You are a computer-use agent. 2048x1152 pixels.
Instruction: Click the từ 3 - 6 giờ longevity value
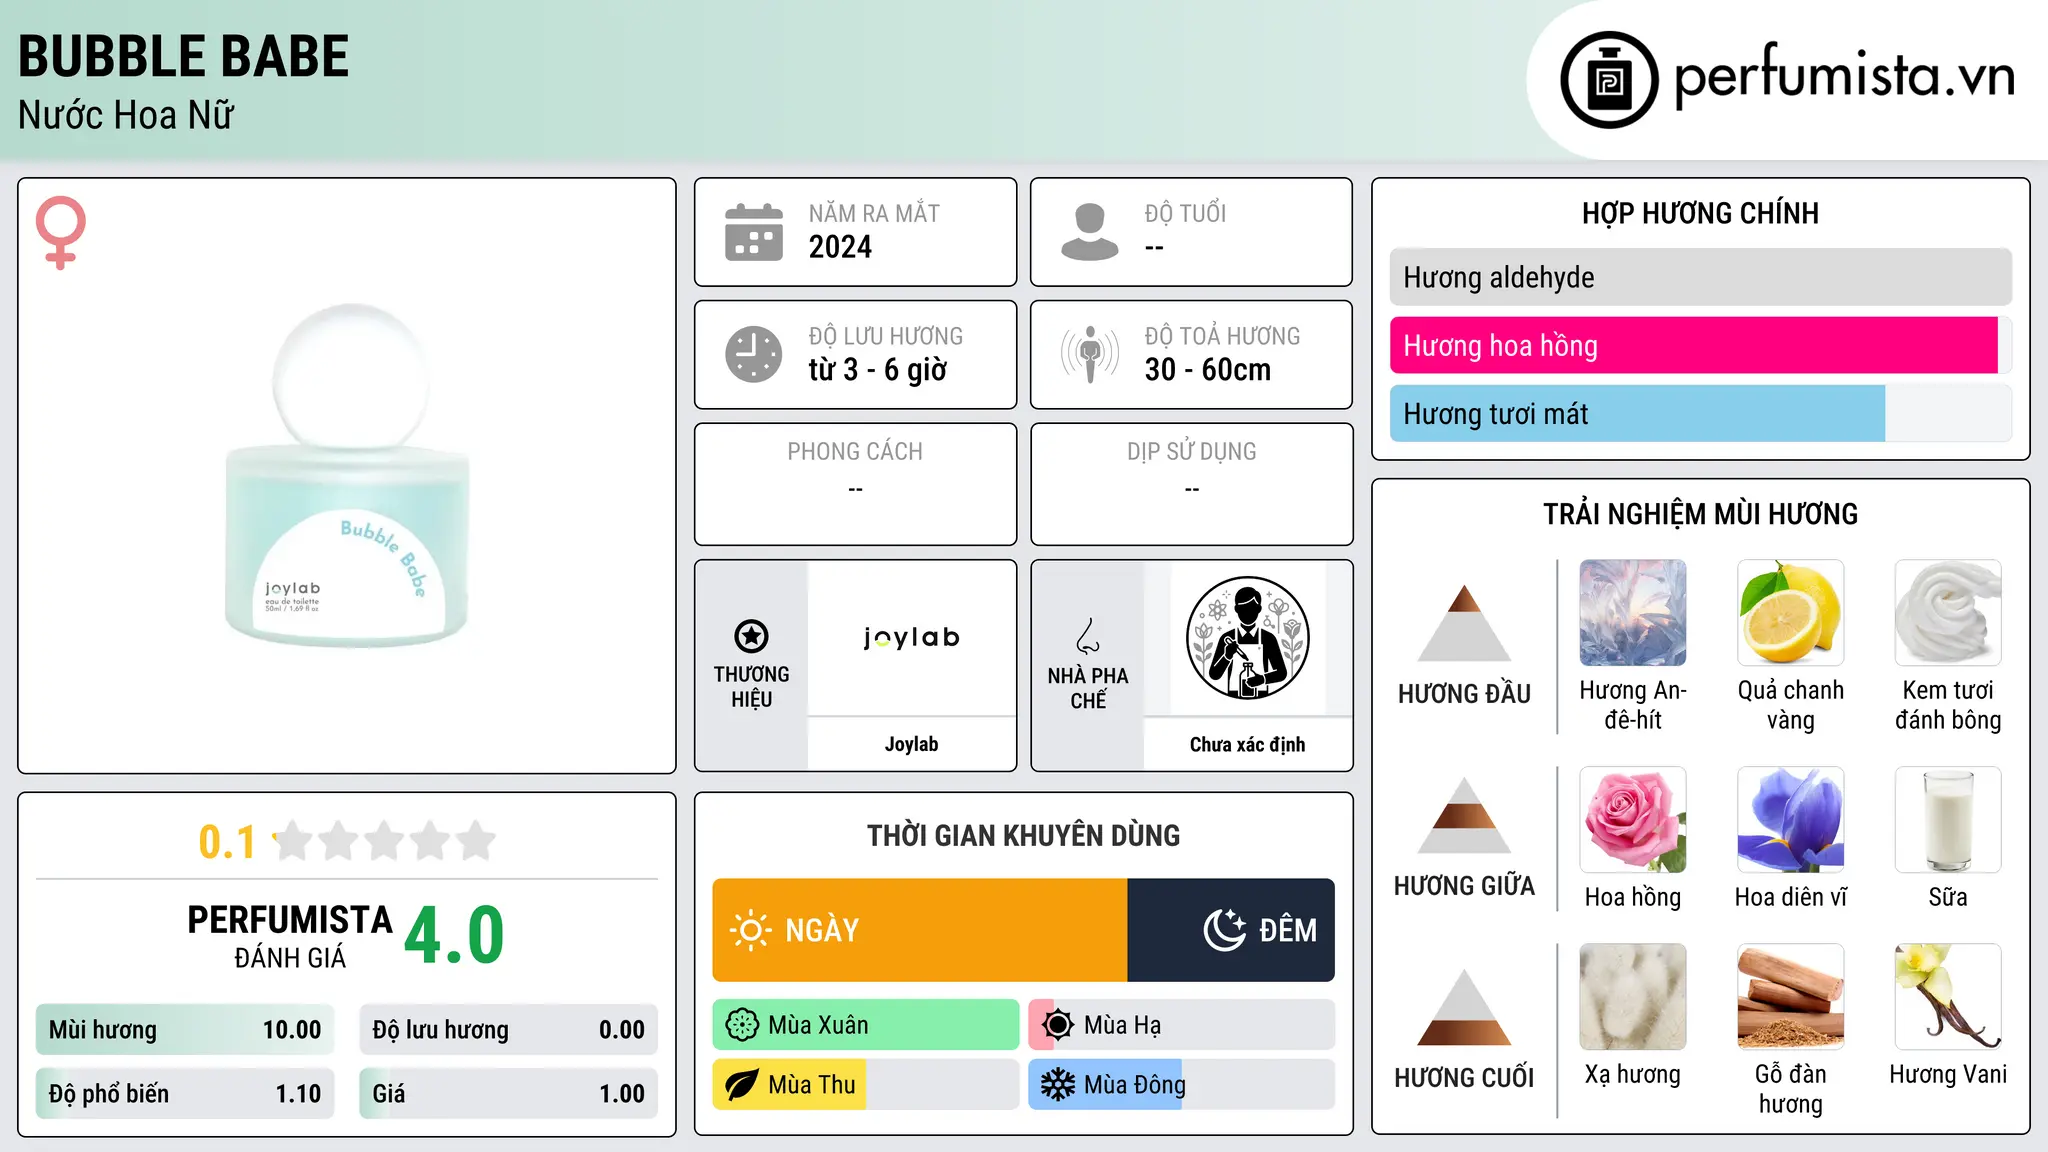pos(878,370)
